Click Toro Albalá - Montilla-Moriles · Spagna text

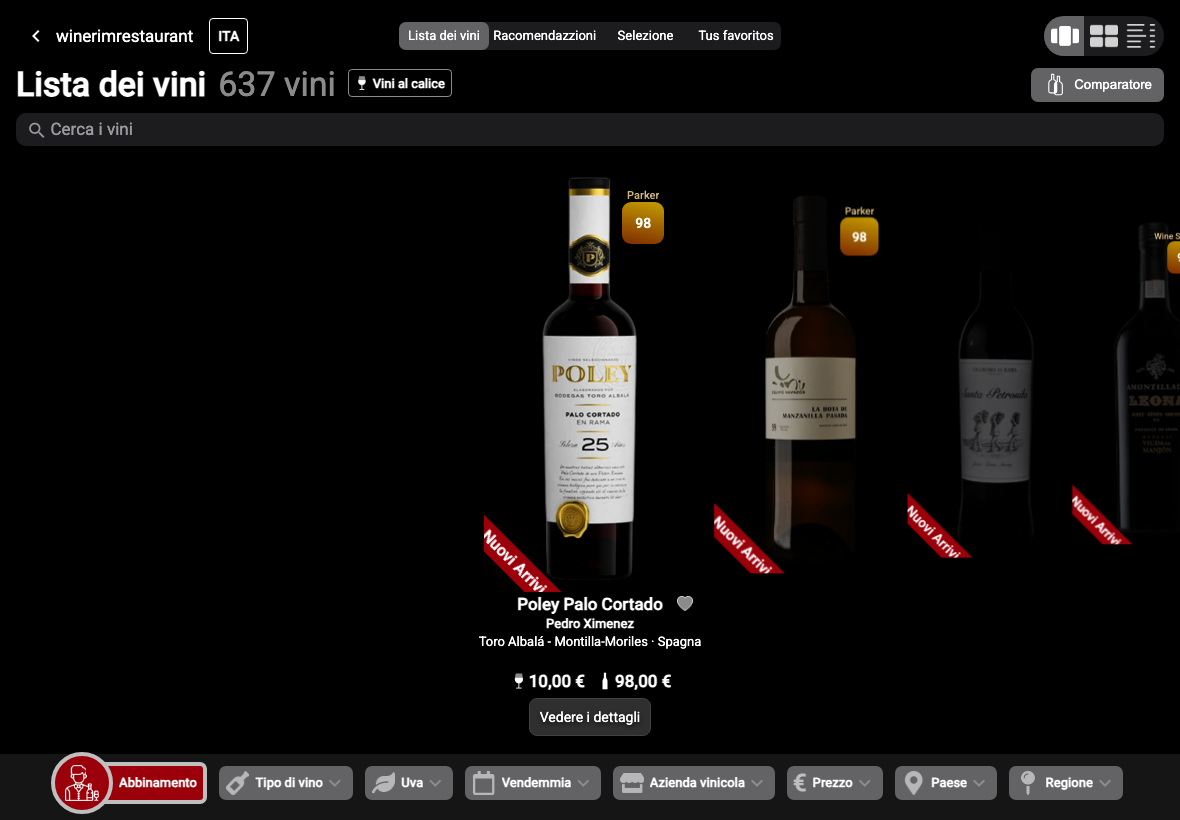tap(589, 642)
